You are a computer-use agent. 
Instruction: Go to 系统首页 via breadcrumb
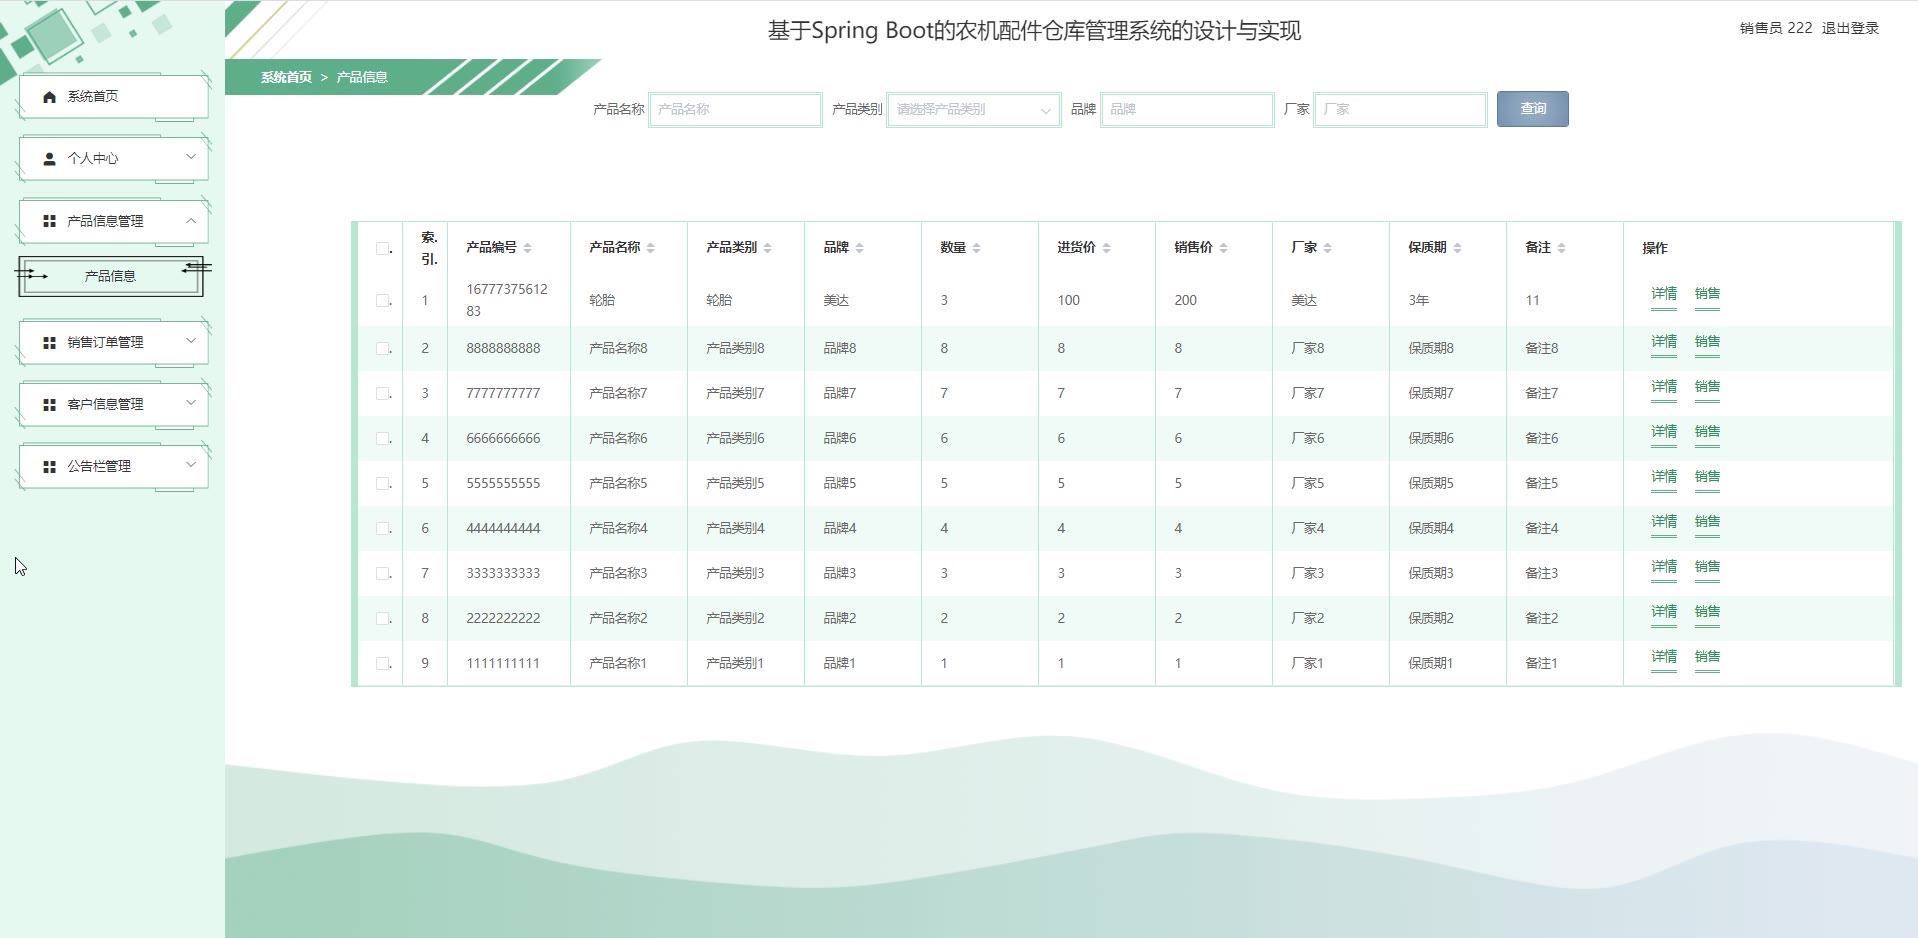286,77
